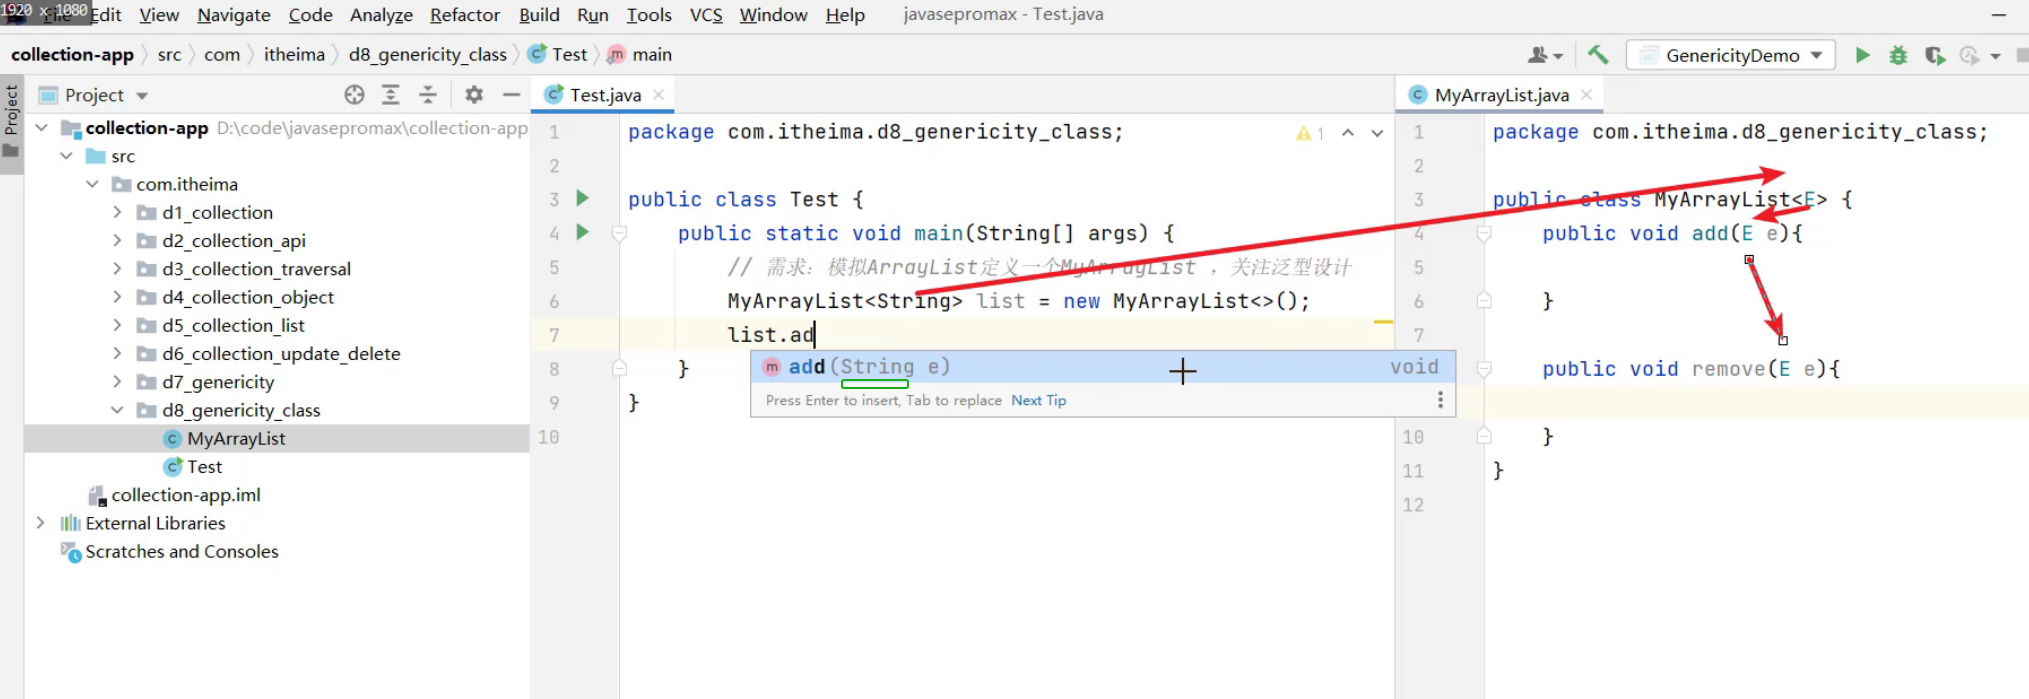Screen dimensions: 2029x699
Task: Expand the d7_genericity package
Action: pyautogui.click(x=117, y=382)
